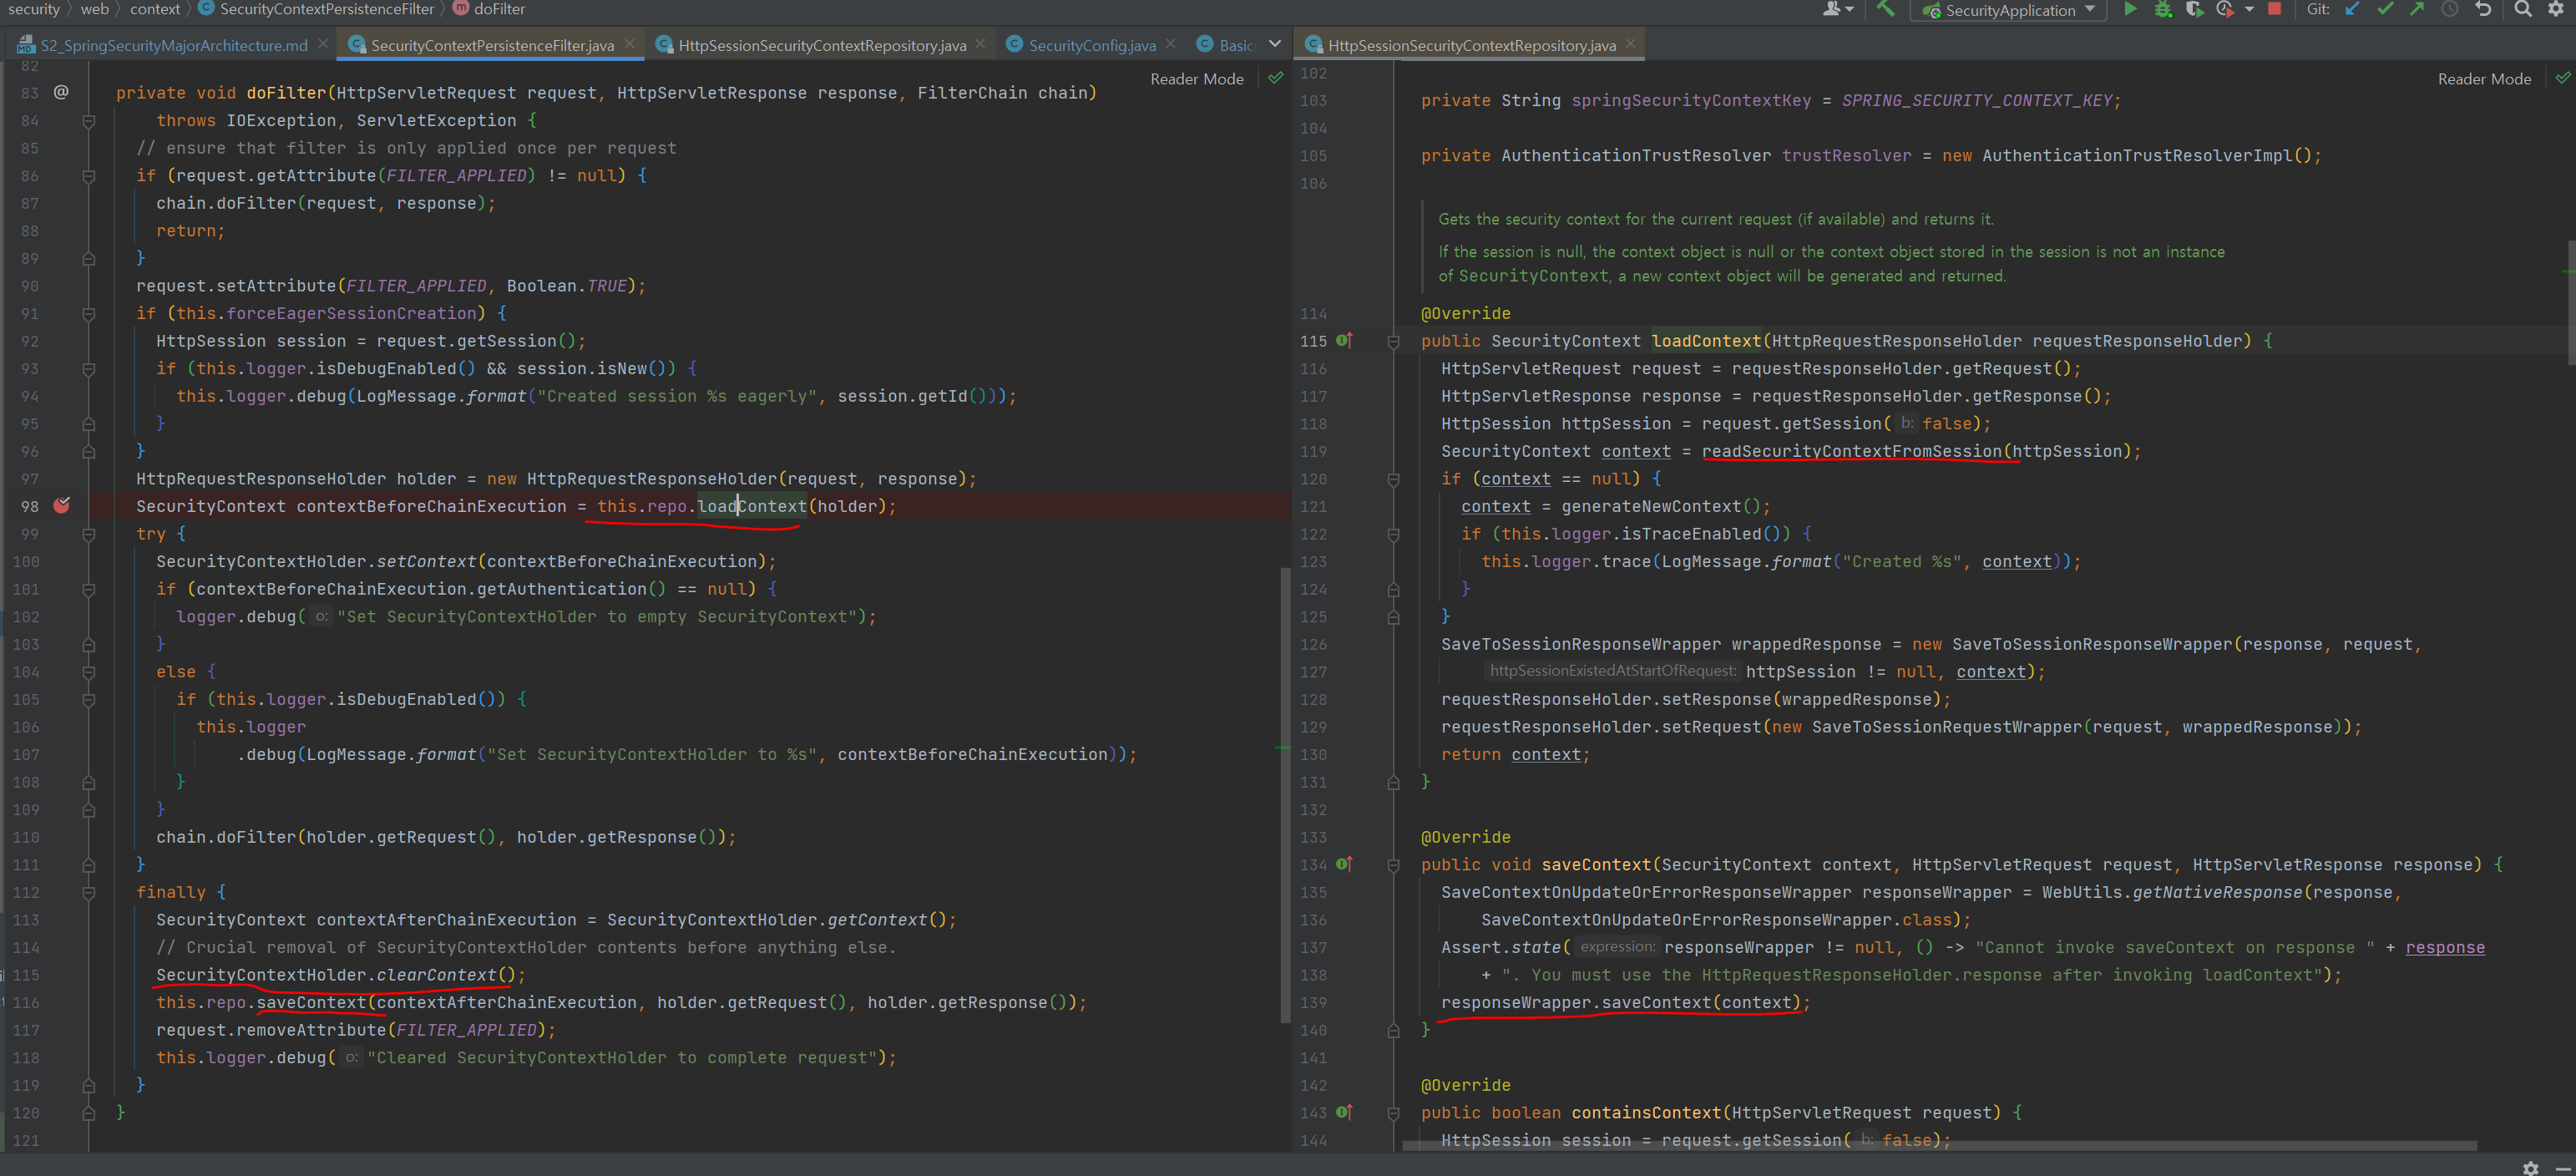
Task: Open the profiler run options dropdown arrow
Action: coord(2249,9)
